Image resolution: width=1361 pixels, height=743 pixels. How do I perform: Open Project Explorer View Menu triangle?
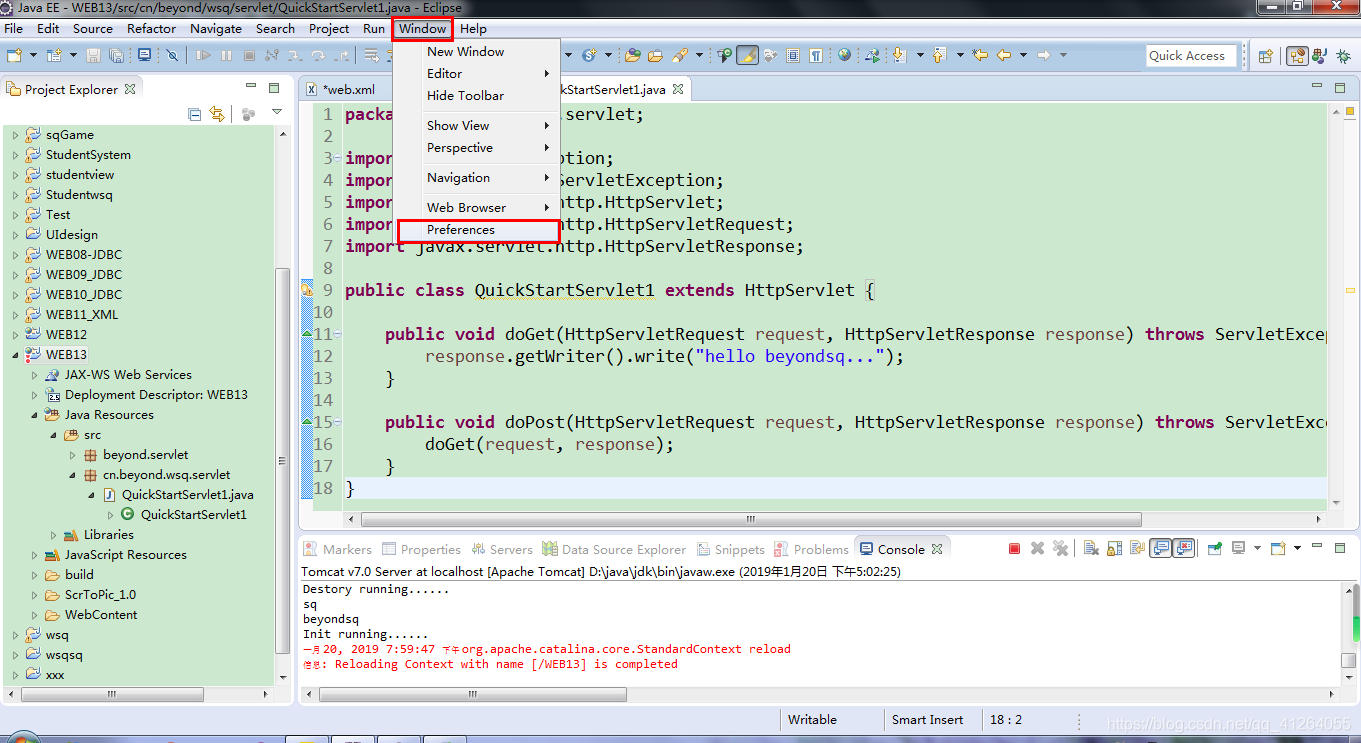coord(277,113)
